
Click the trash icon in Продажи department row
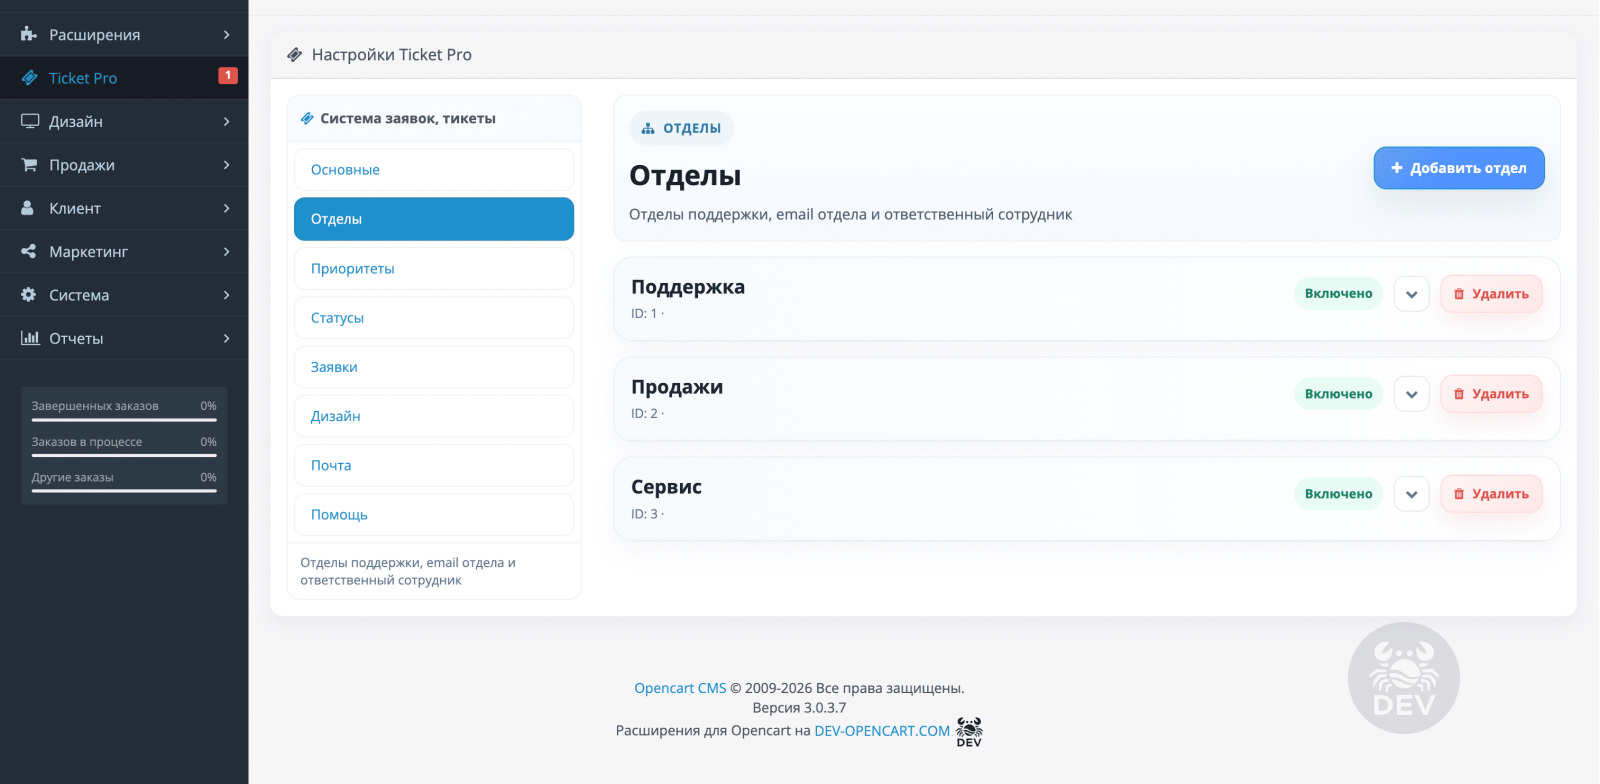pos(1459,394)
